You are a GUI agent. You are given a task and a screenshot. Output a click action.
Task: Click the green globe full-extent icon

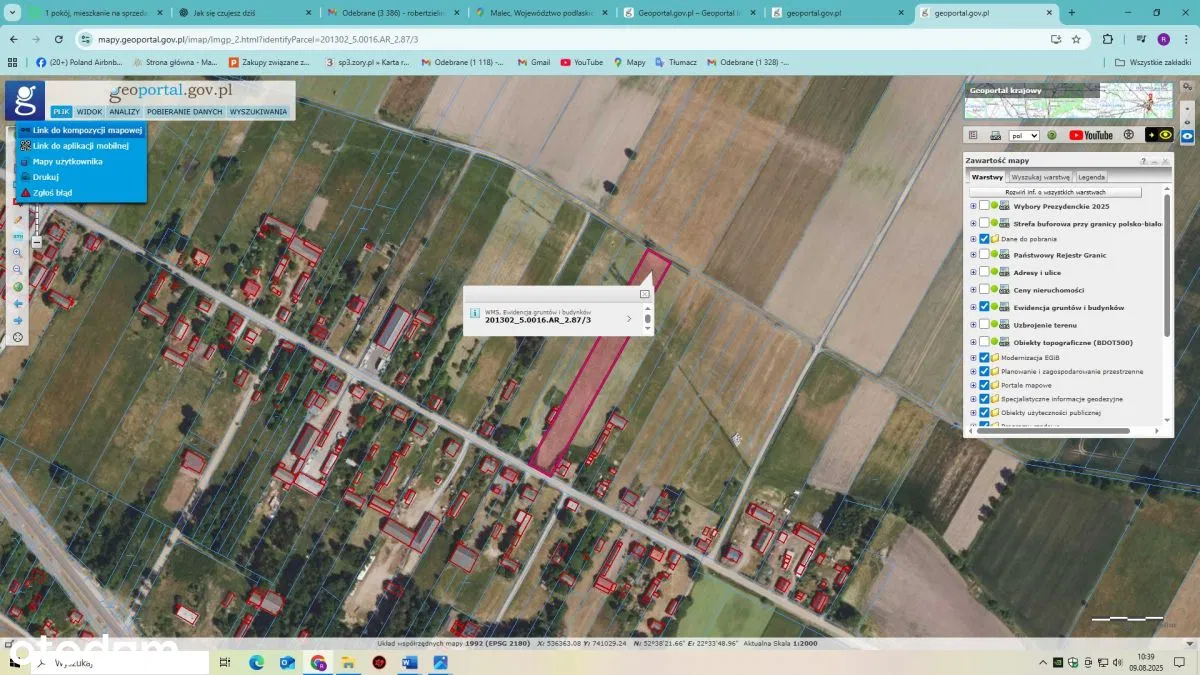[17, 287]
